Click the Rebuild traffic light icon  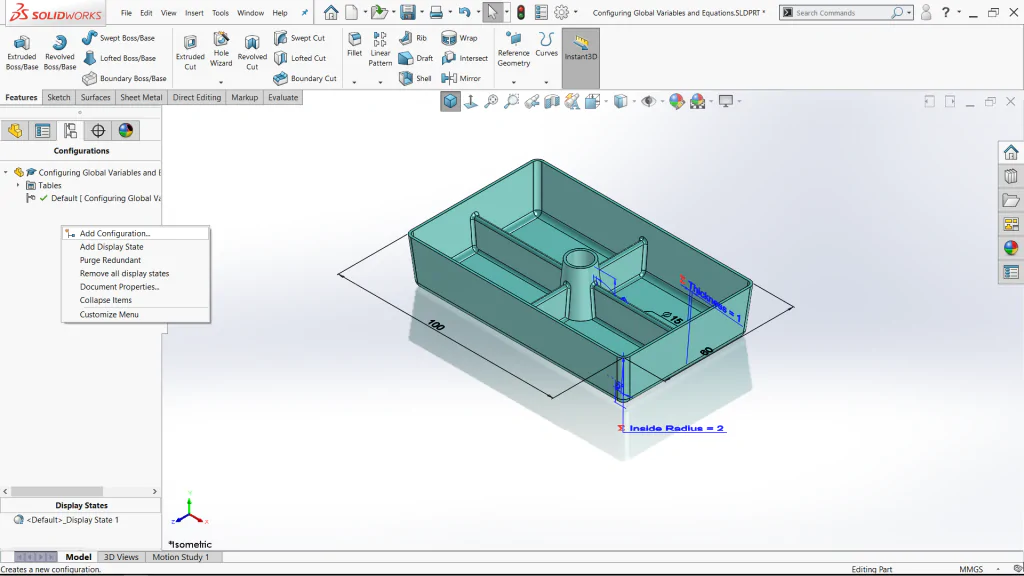520,12
